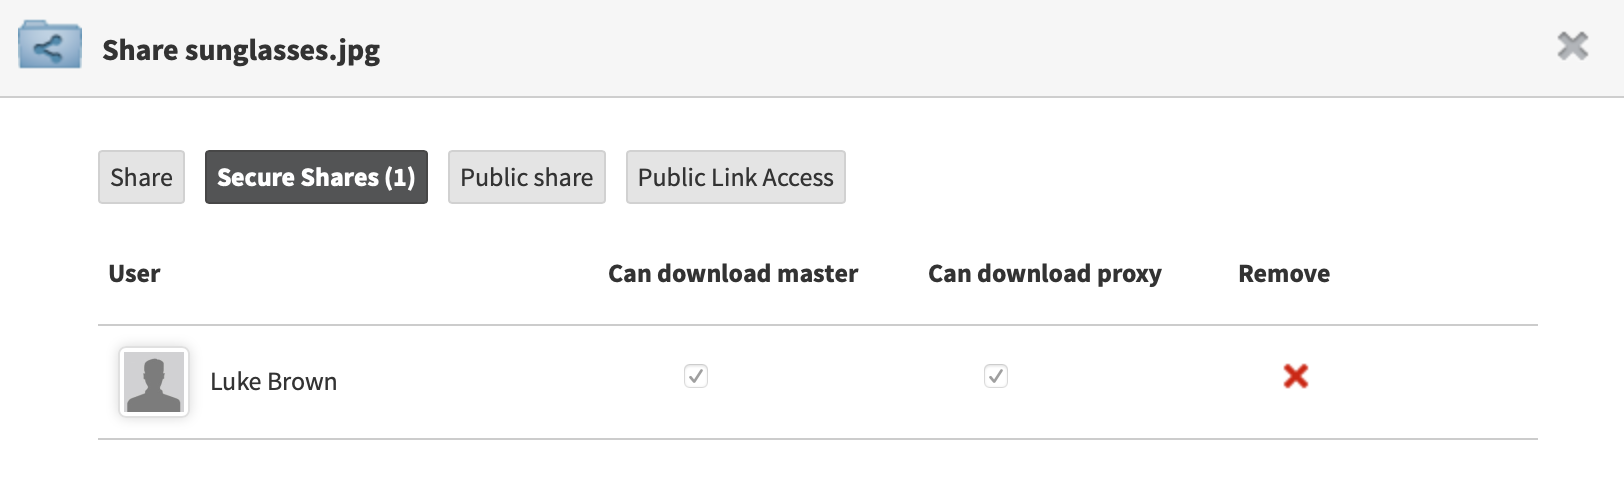Click the blue folder share symbol beside the title
Image resolution: width=1624 pixels, height=496 pixels.
click(x=50, y=45)
